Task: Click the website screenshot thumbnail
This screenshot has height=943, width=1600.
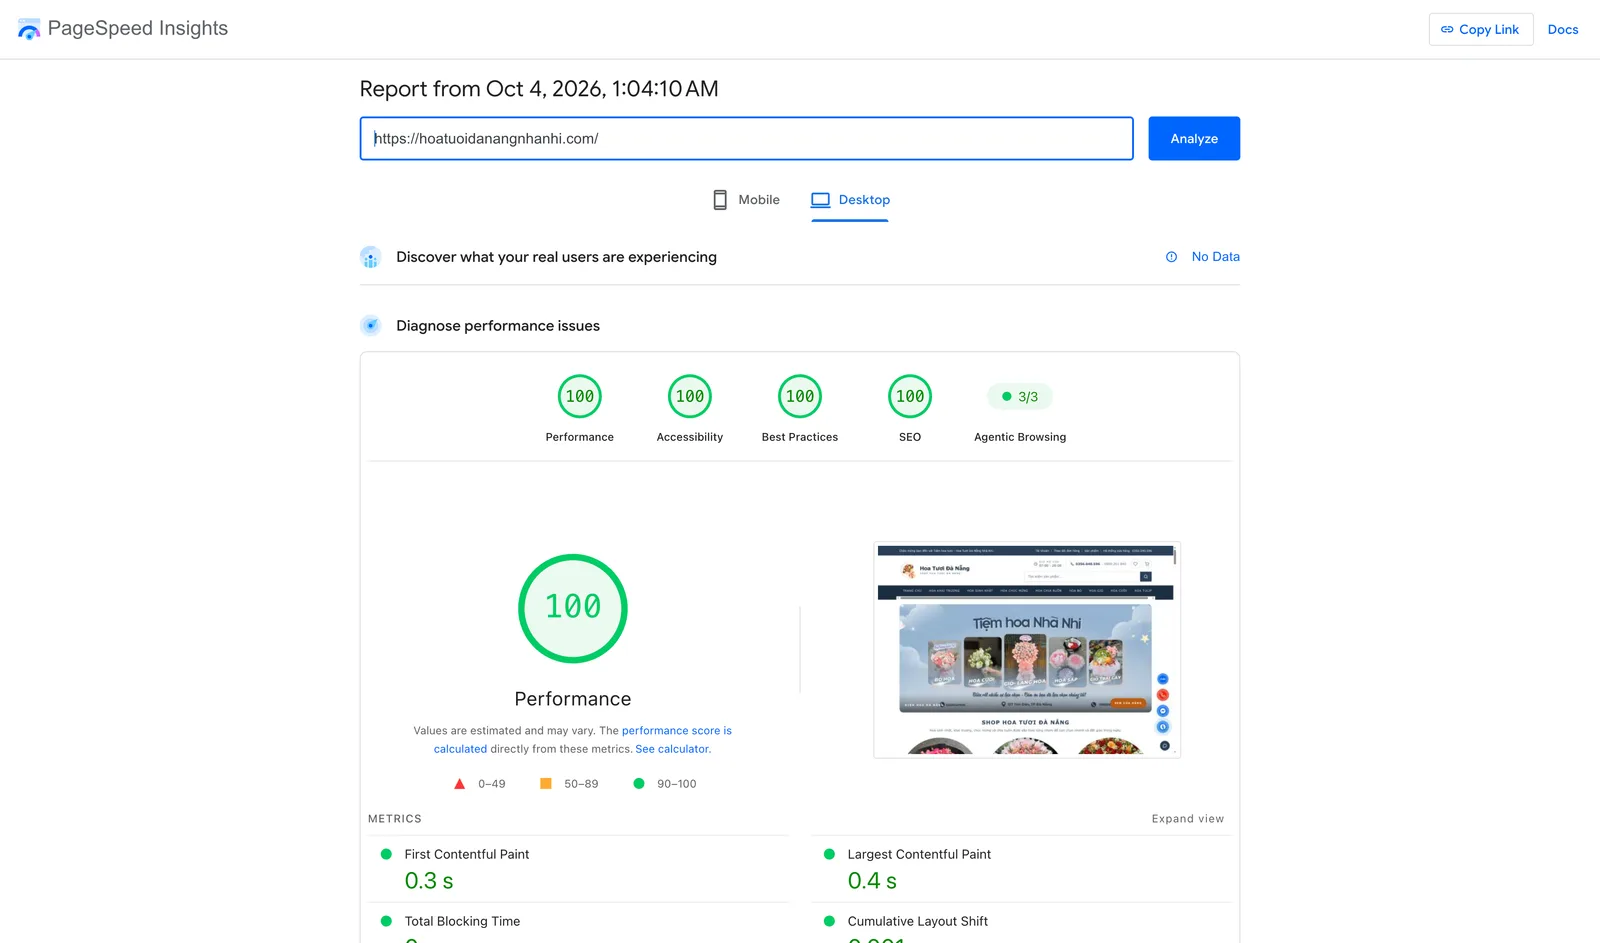Action: [1027, 650]
